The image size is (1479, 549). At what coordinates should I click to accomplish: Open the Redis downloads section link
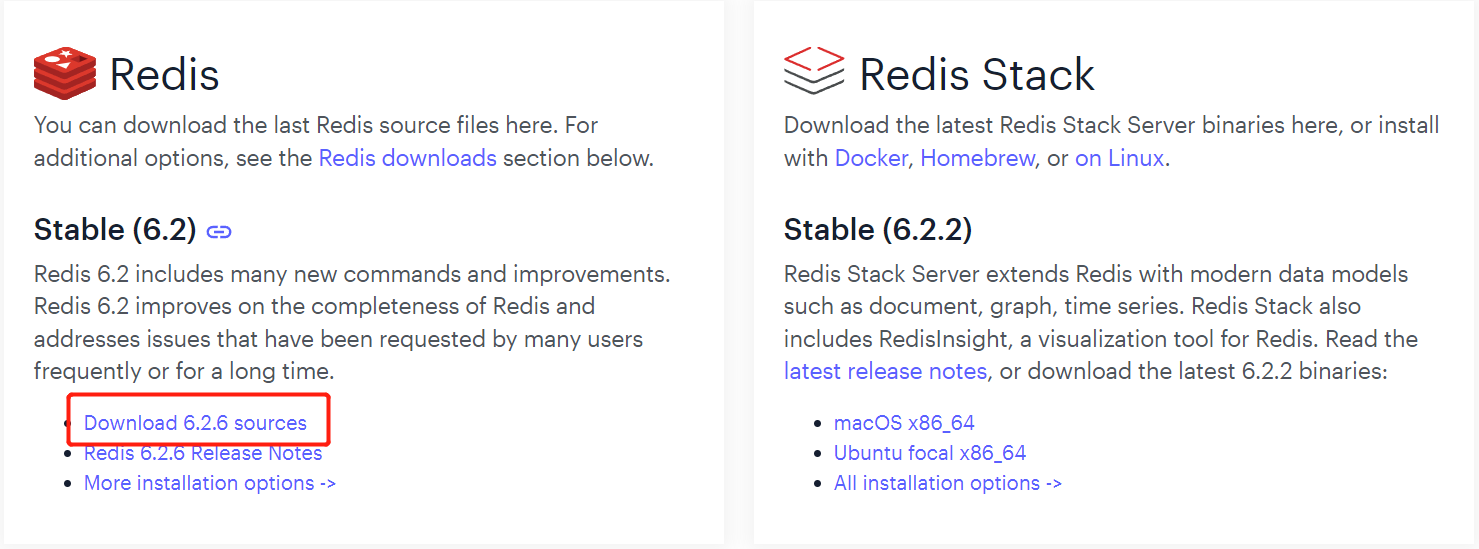(407, 158)
